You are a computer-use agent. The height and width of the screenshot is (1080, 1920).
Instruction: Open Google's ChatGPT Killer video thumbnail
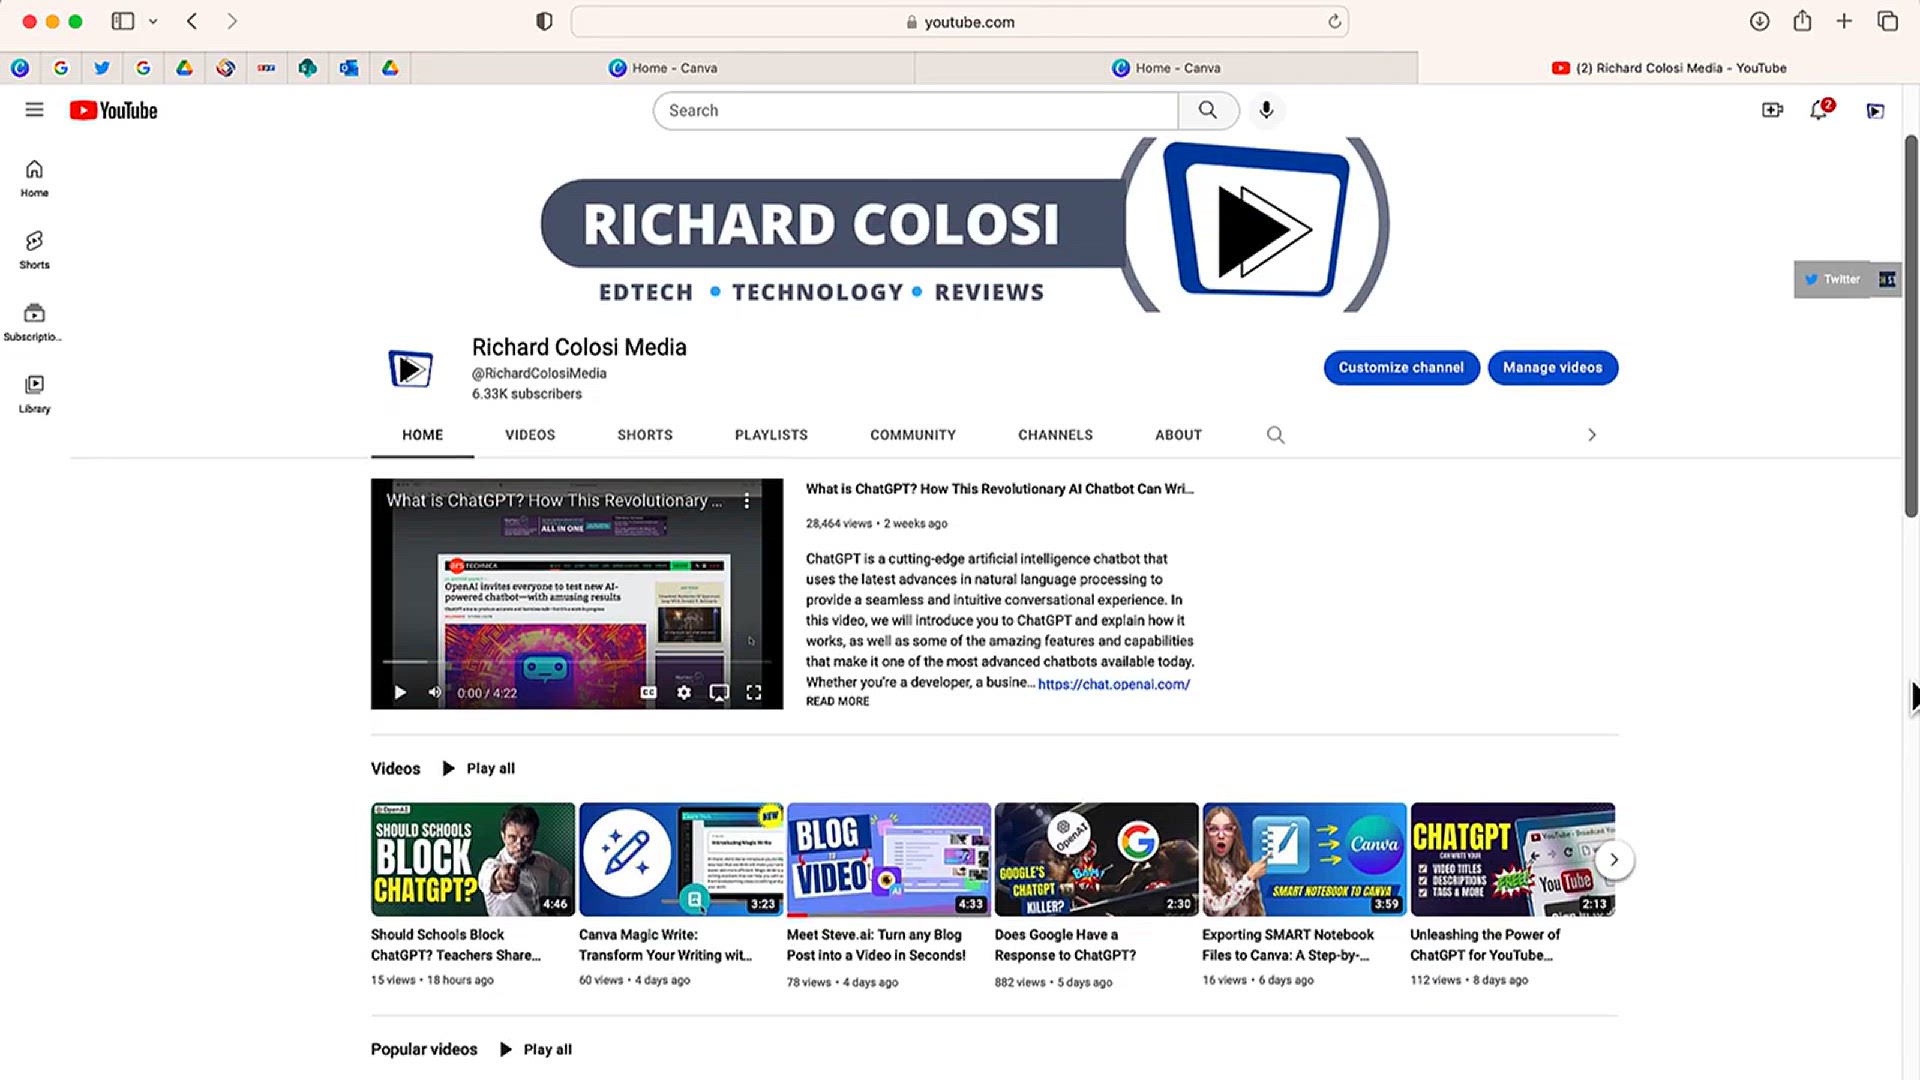pos(1096,859)
